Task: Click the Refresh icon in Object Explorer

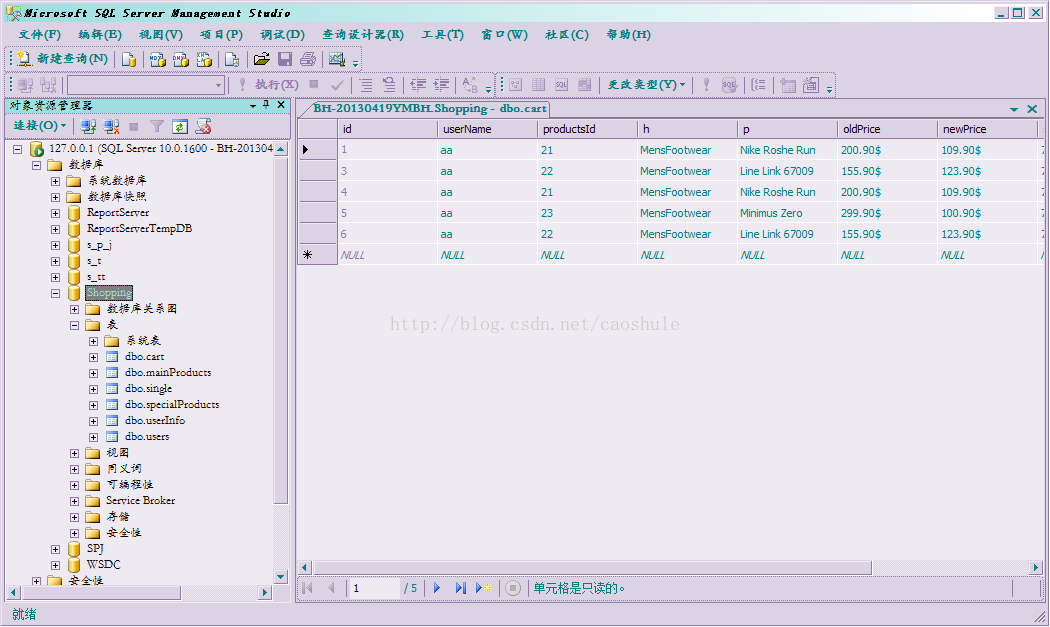Action: point(179,126)
